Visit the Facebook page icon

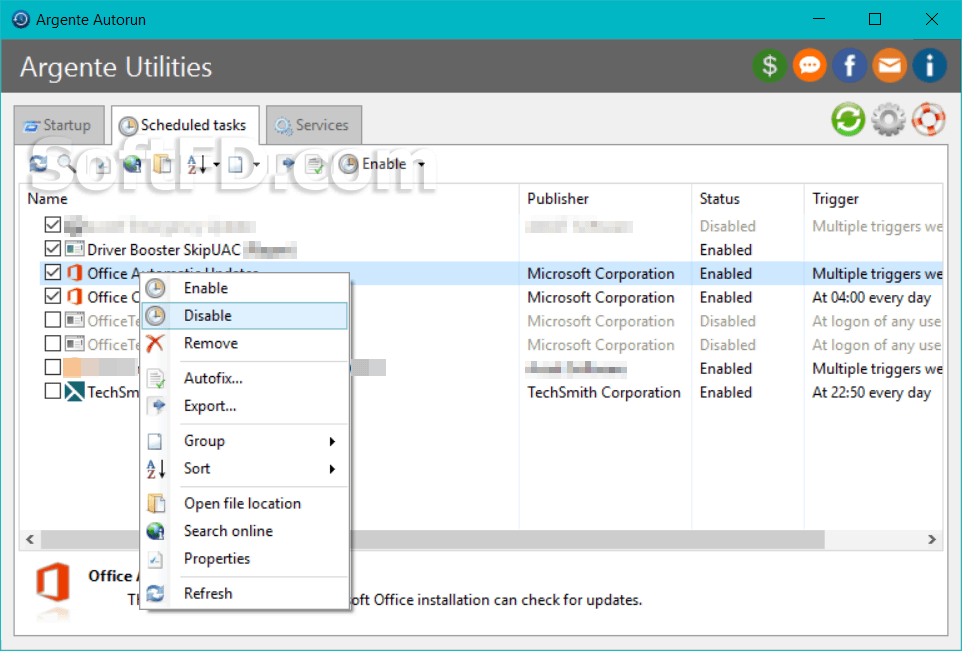850,65
